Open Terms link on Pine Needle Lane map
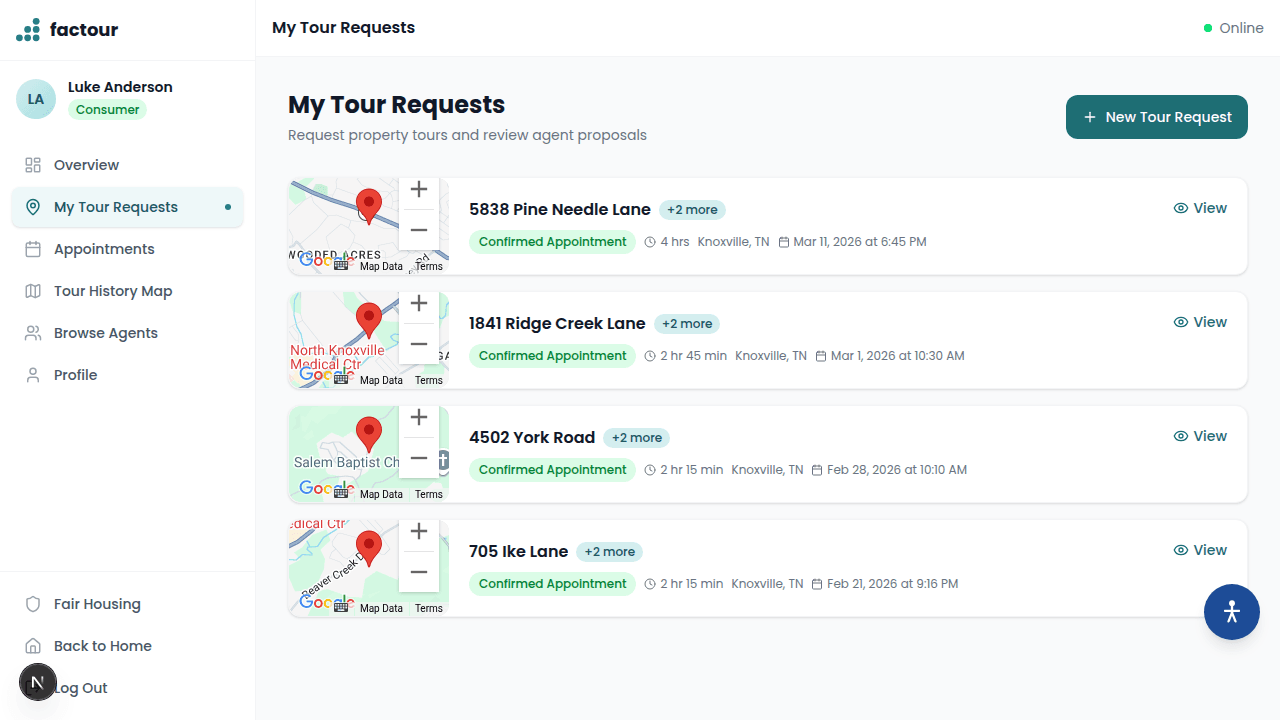1280x720 pixels. pos(428,266)
